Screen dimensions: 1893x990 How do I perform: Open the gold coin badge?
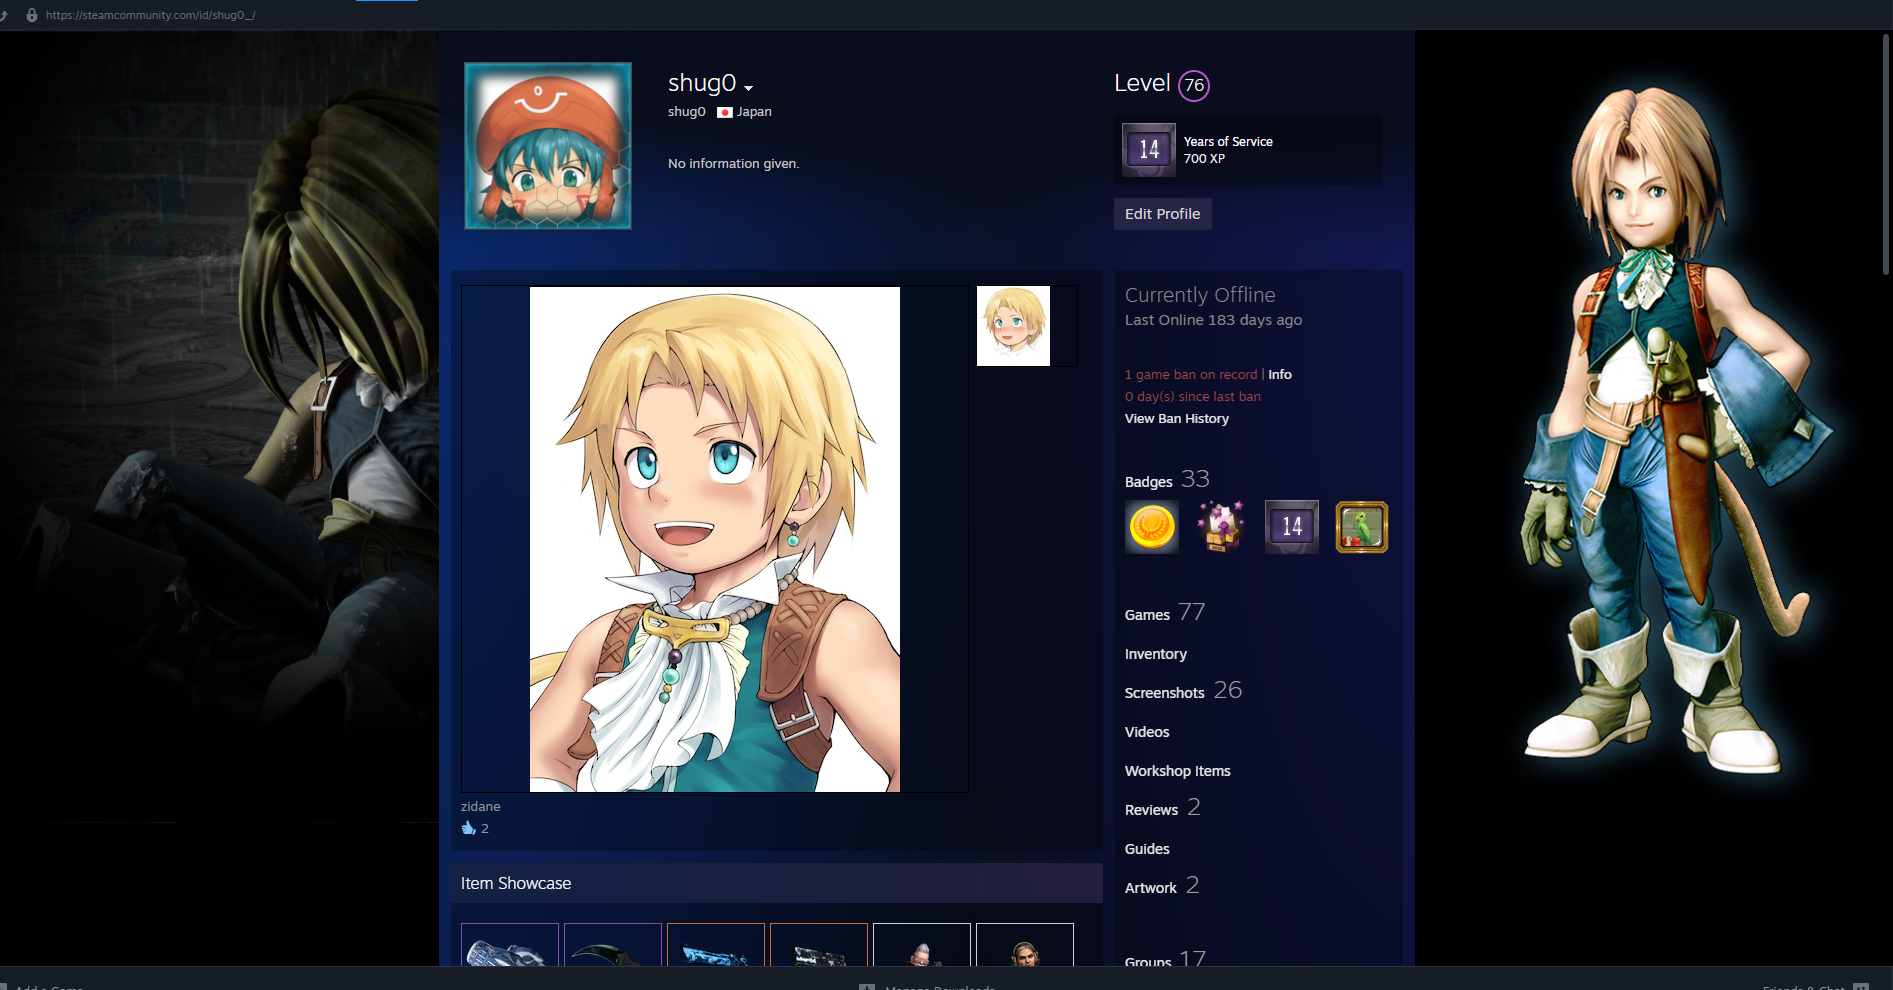[1152, 527]
